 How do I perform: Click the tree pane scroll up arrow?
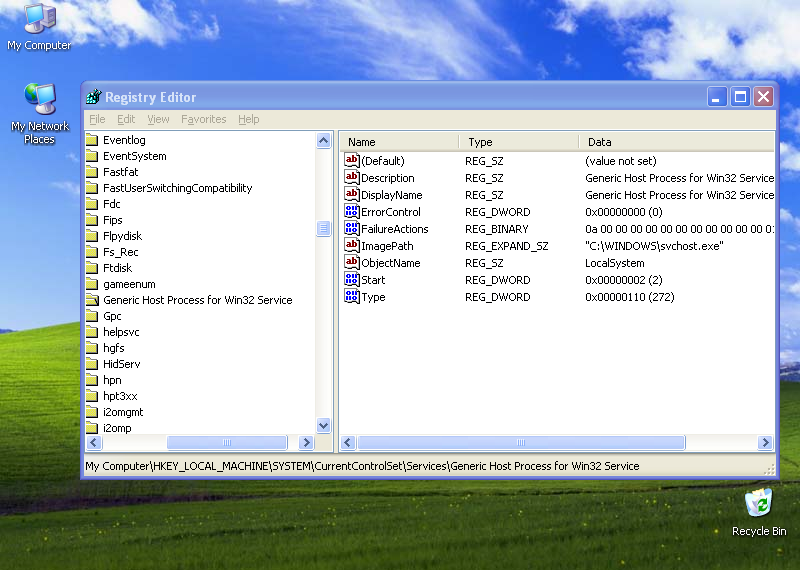click(323, 140)
